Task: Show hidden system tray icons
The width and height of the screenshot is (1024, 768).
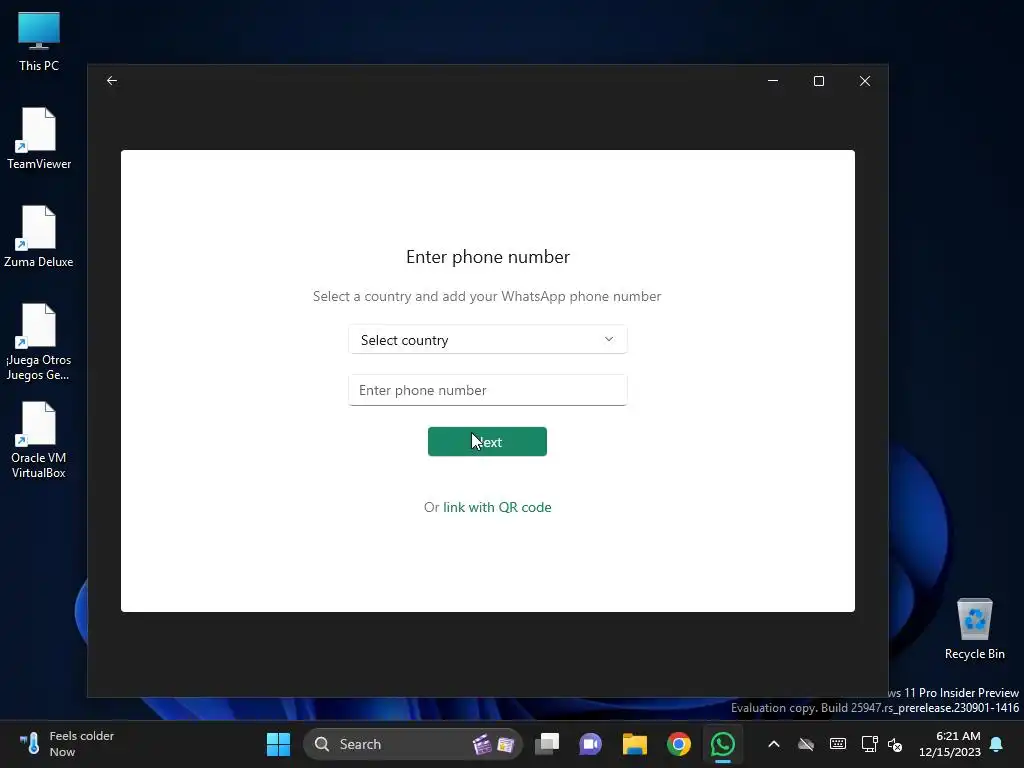Action: tap(774, 744)
